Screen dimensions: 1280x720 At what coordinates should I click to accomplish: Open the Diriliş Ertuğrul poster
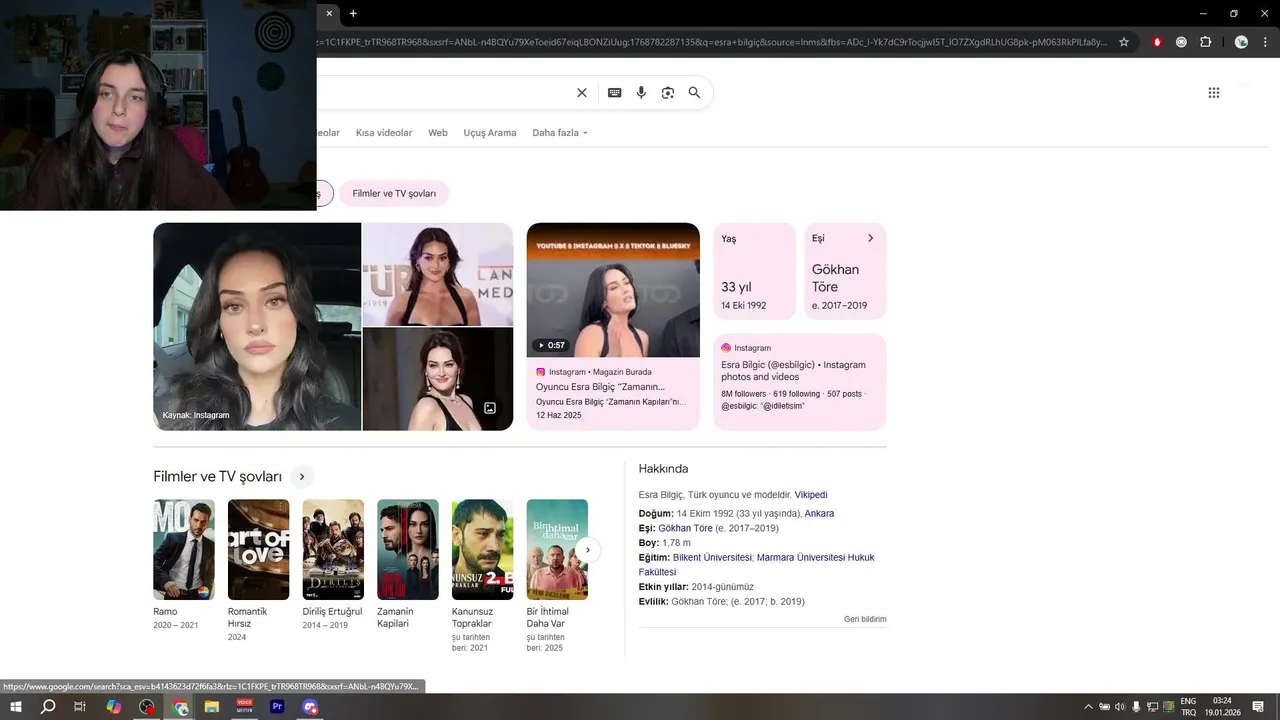click(333, 550)
